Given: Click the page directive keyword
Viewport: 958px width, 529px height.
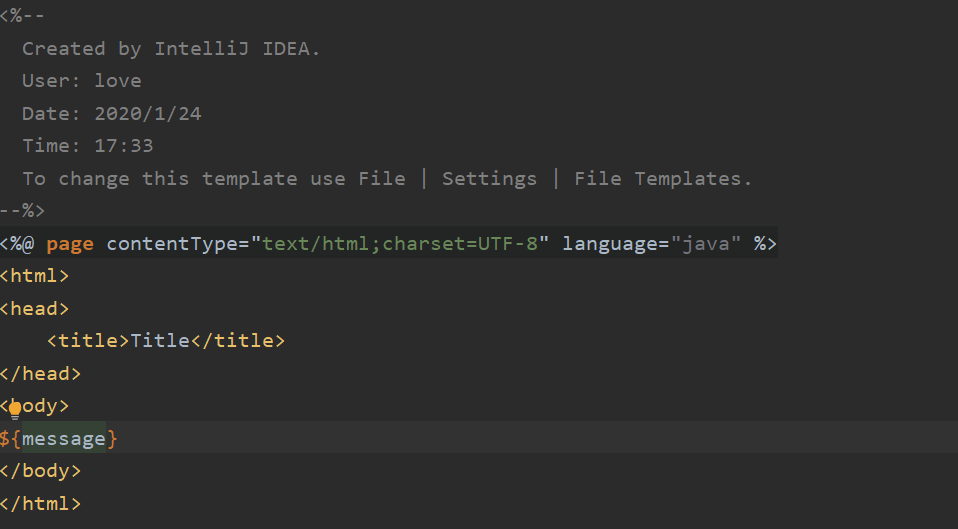Looking at the screenshot, I should tap(70, 243).
